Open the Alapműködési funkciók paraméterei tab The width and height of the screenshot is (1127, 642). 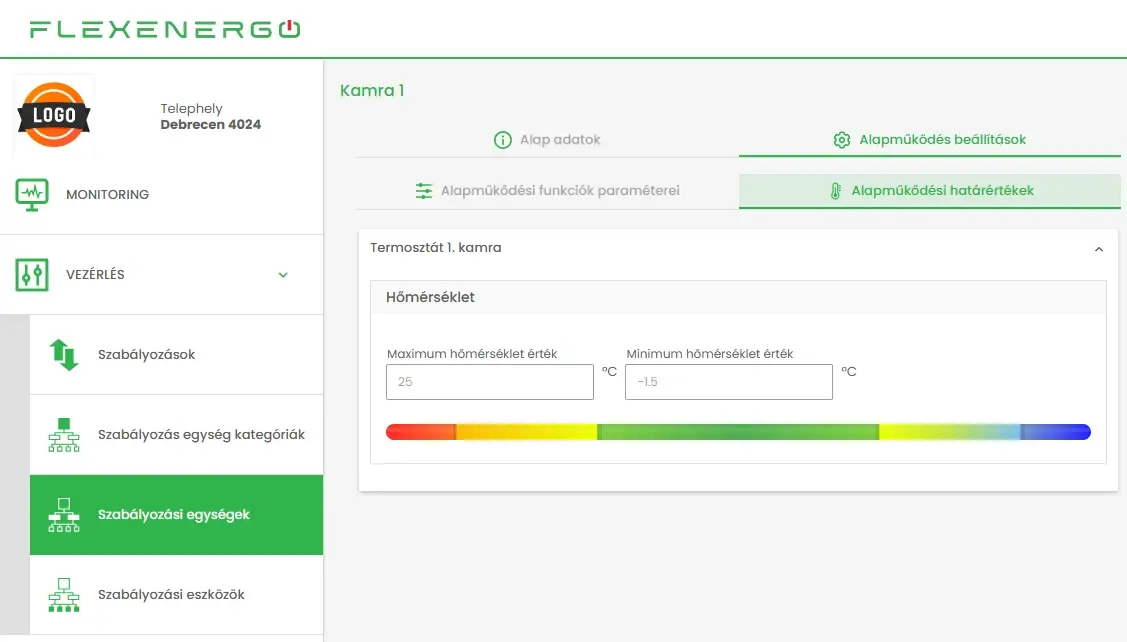[547, 191]
